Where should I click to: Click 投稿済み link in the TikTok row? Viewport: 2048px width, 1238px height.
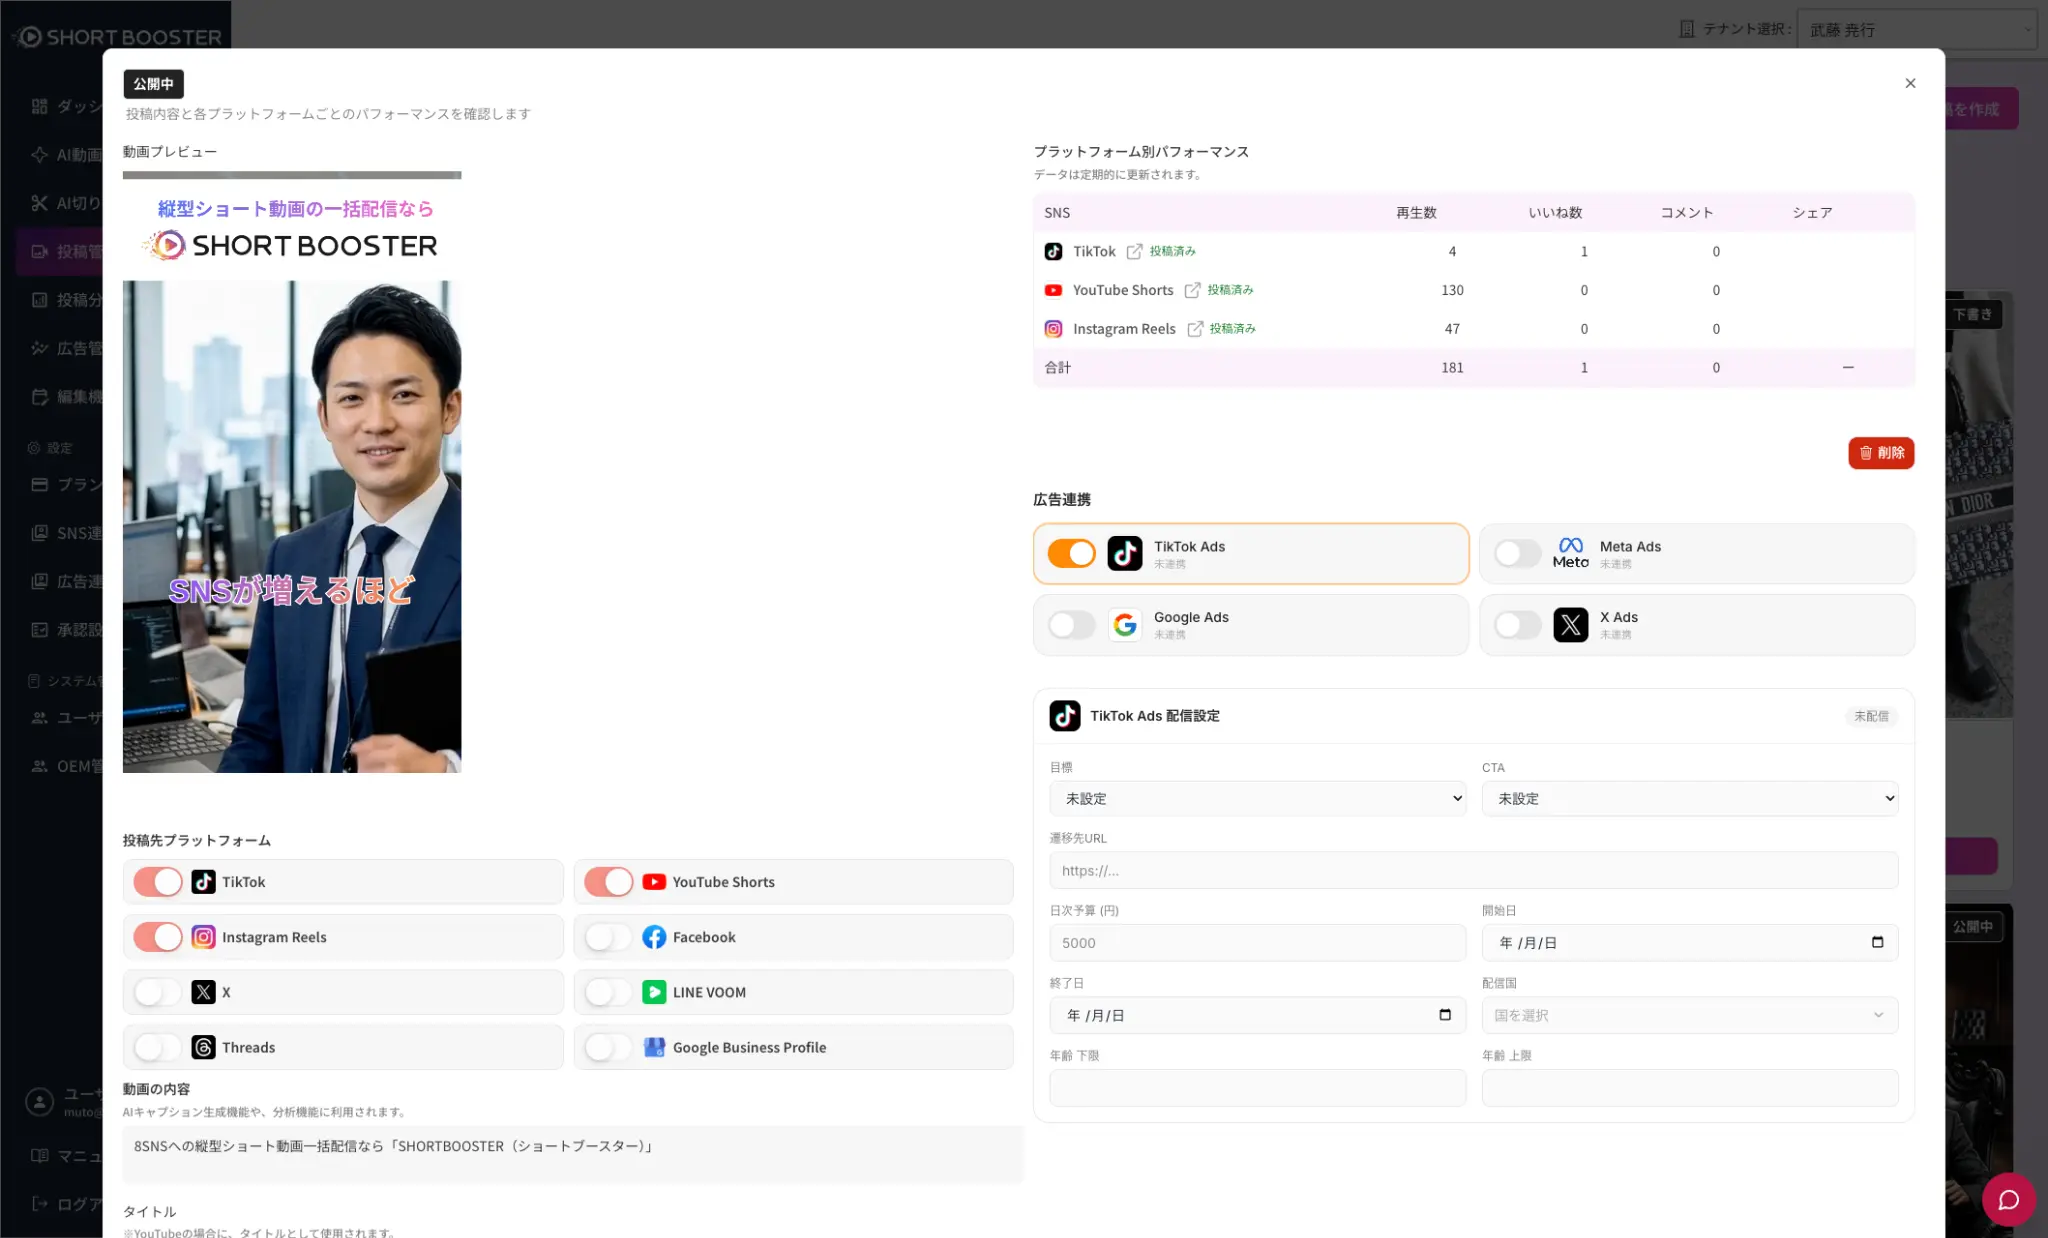[1172, 252]
